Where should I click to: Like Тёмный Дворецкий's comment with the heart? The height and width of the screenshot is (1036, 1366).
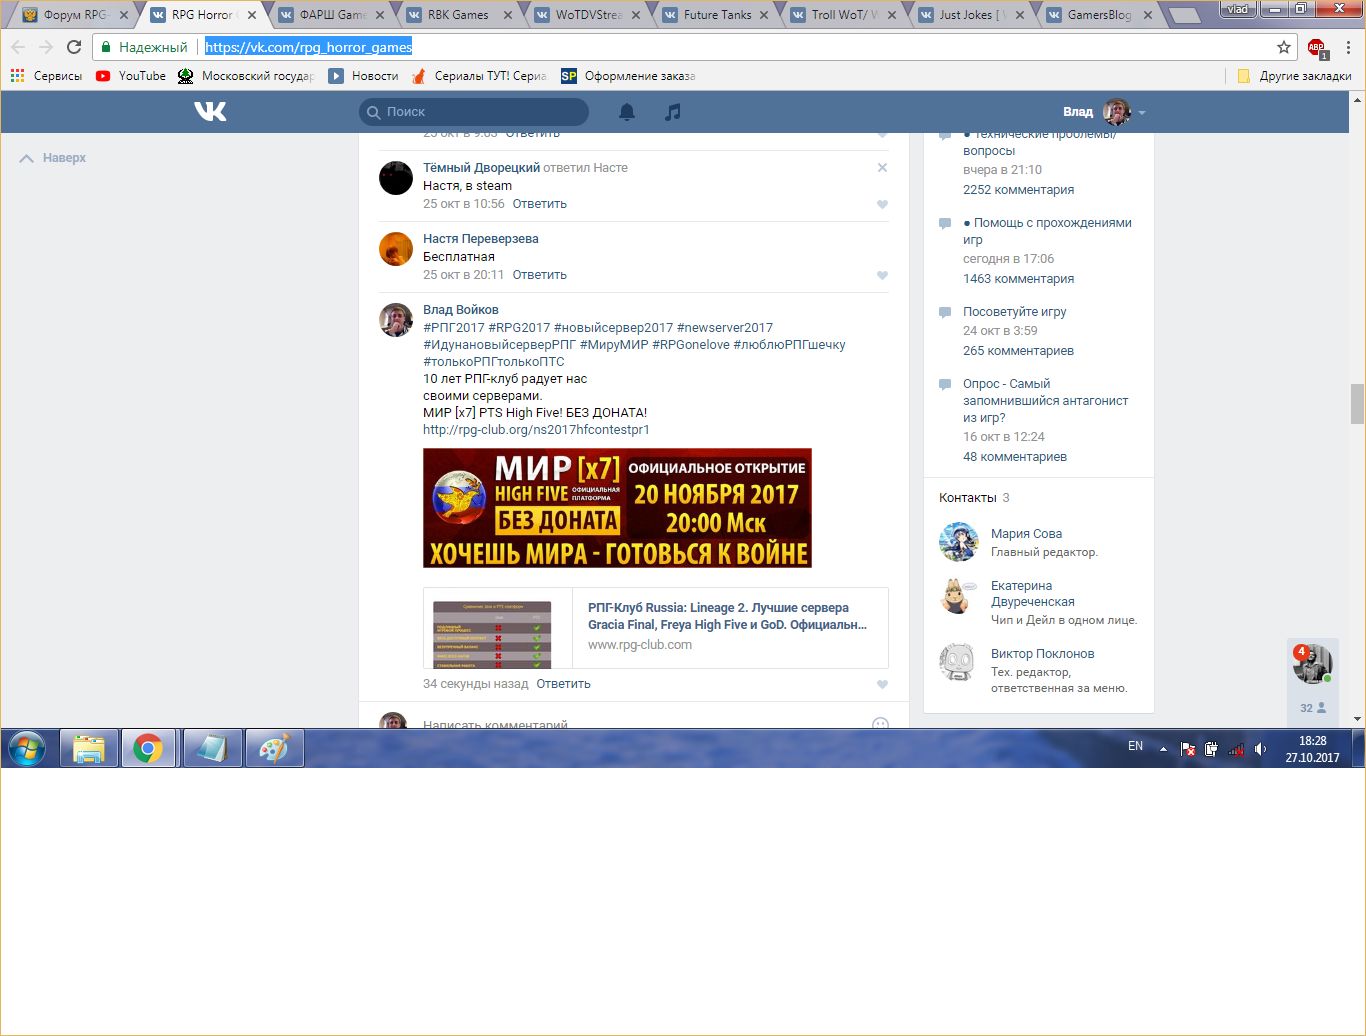pos(882,204)
